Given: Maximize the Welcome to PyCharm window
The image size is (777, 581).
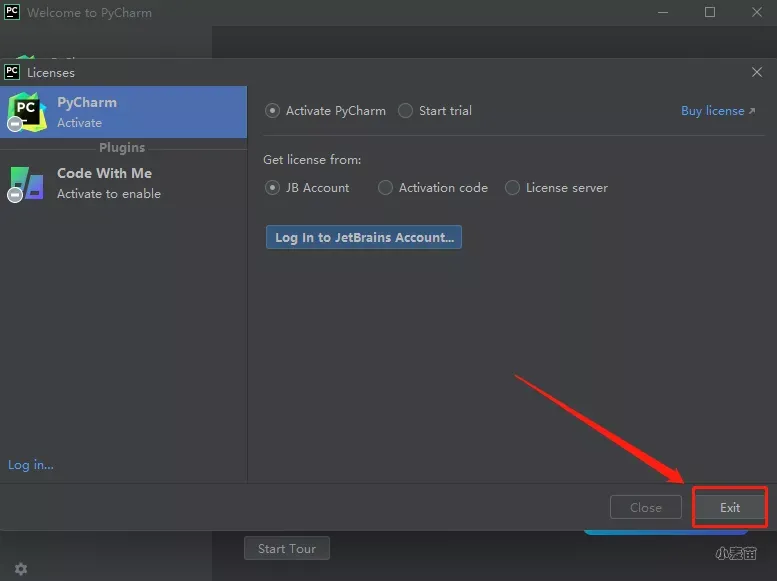Looking at the screenshot, I should tap(710, 13).
